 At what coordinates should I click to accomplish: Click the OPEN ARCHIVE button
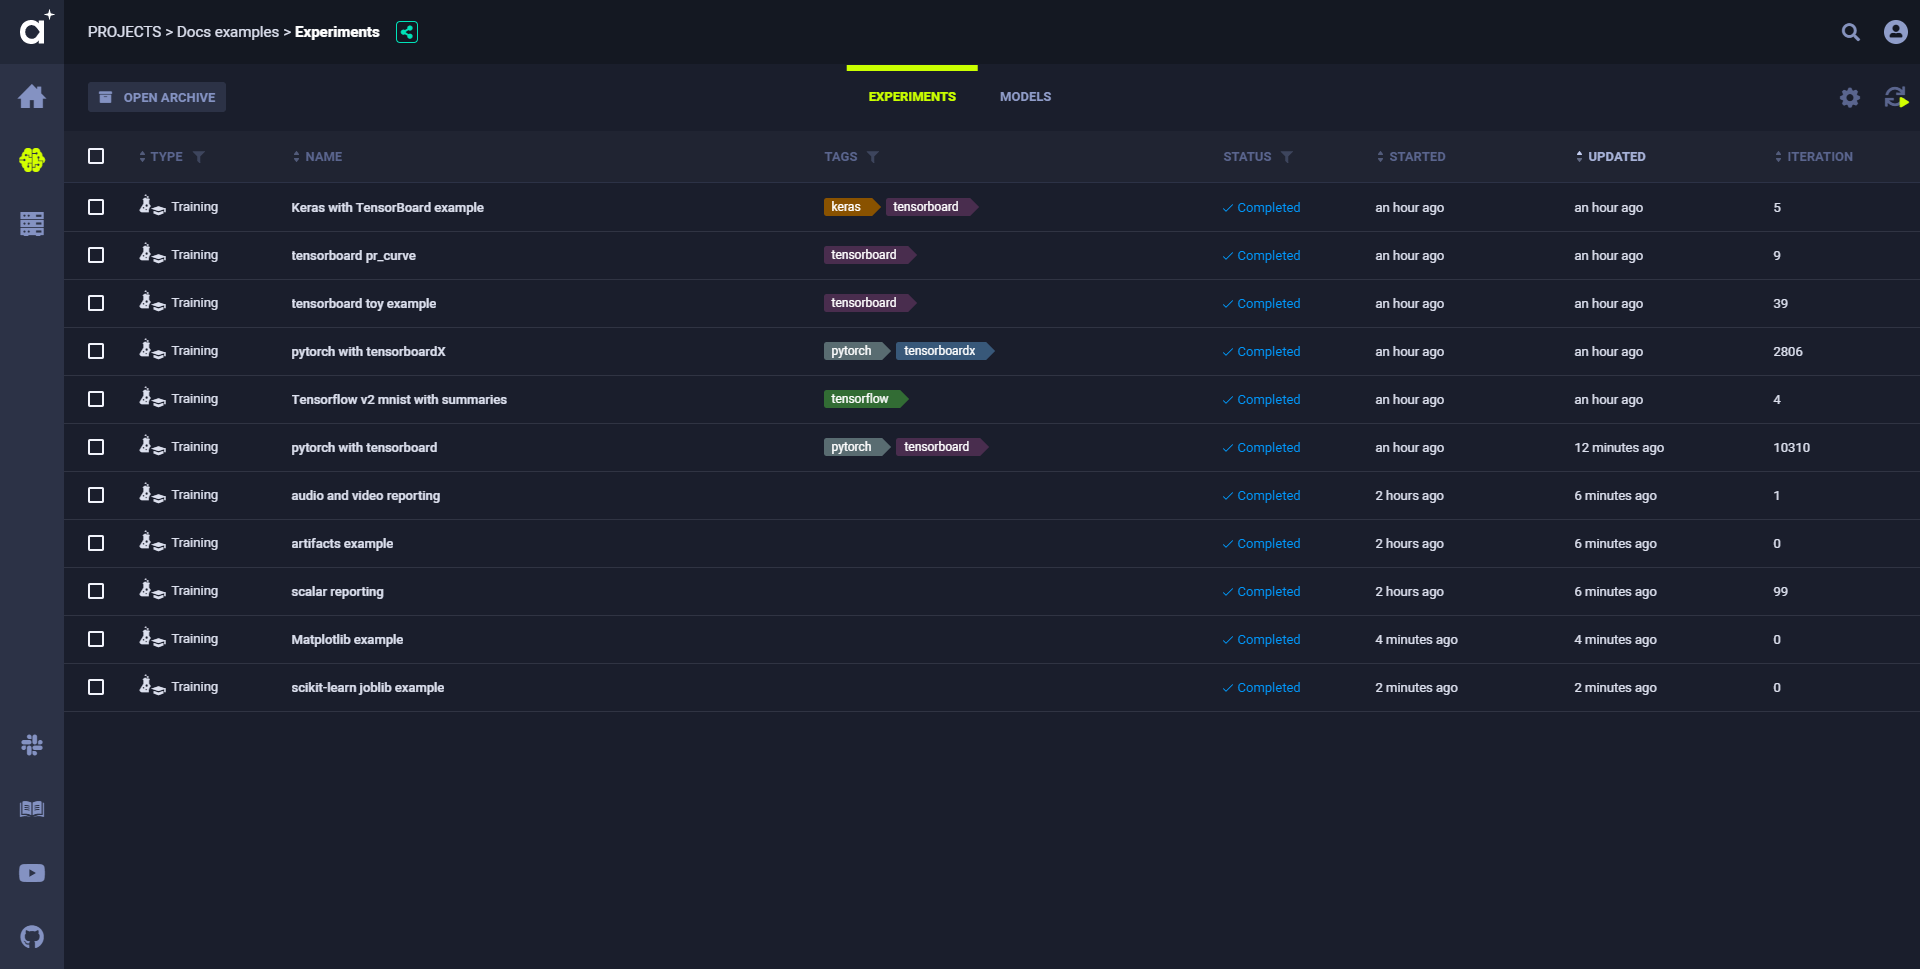pyautogui.click(x=157, y=97)
